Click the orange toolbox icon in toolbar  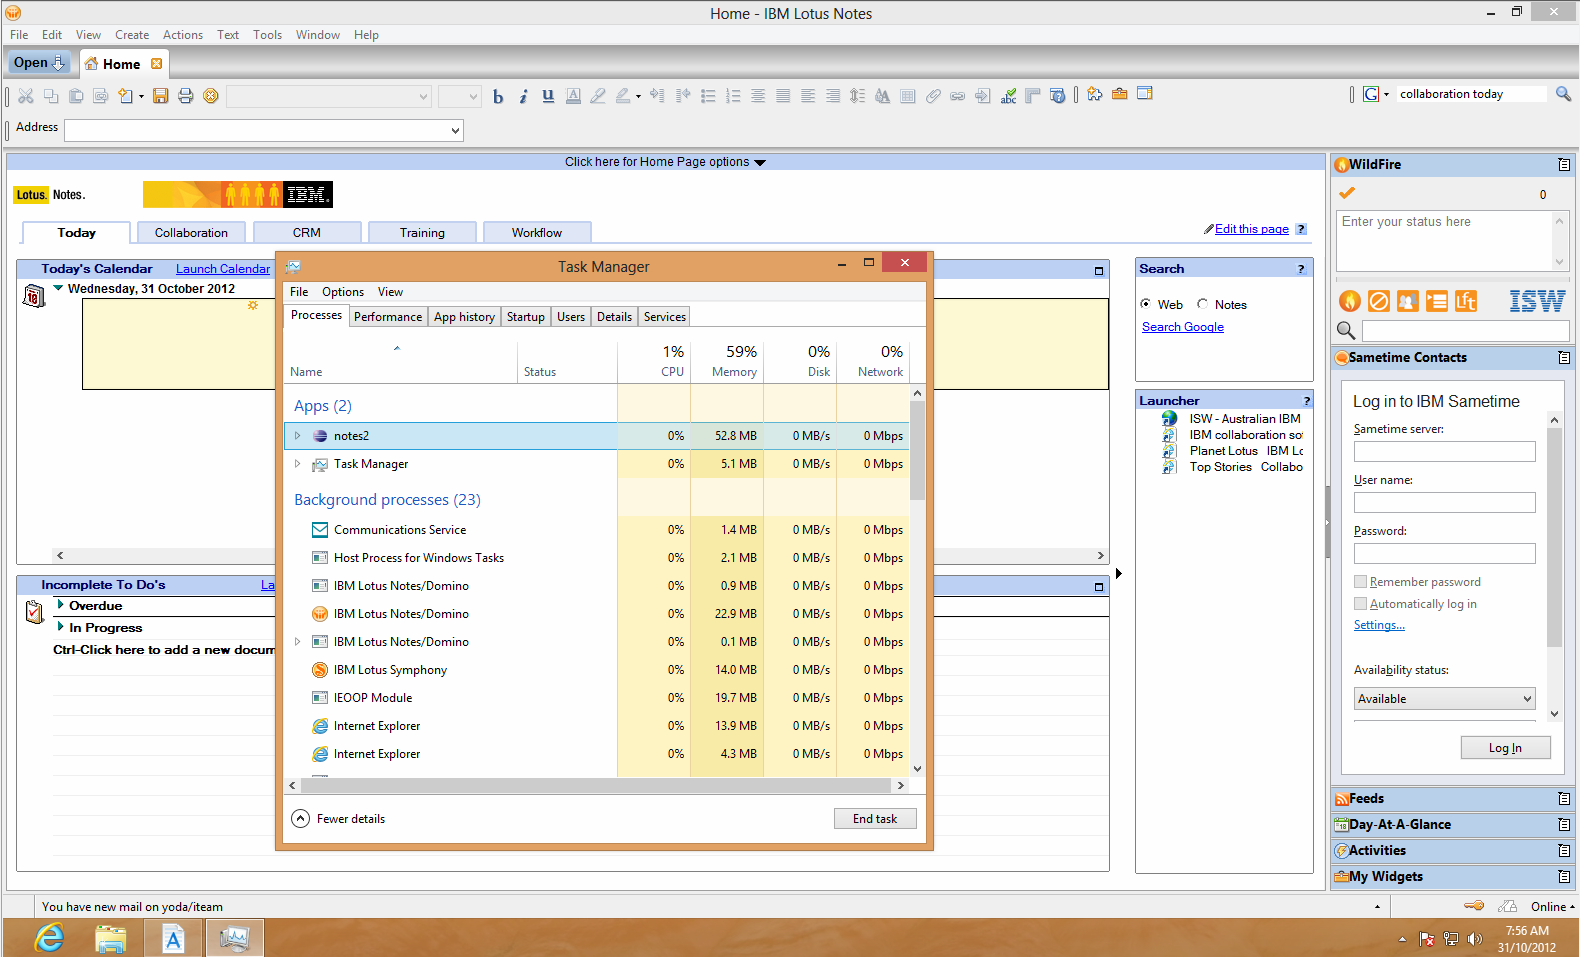tap(1120, 94)
